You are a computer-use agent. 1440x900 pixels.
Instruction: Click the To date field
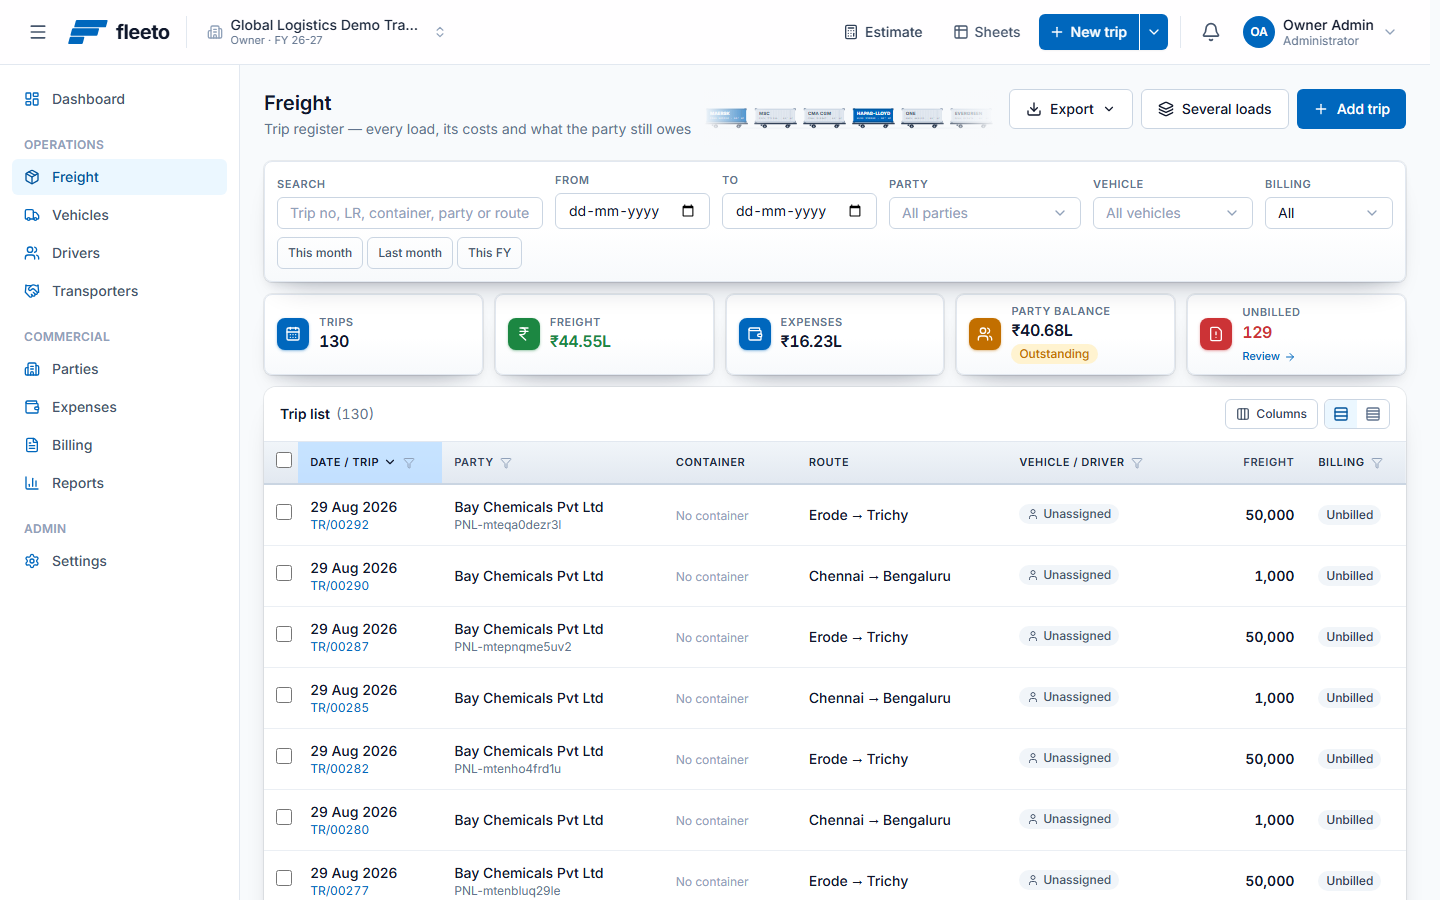pos(799,211)
